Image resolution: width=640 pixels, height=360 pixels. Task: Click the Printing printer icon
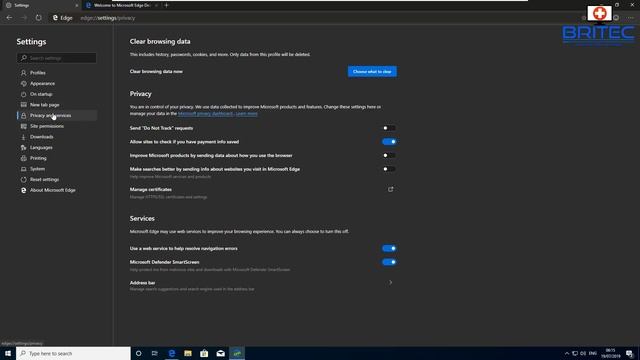click(24, 158)
